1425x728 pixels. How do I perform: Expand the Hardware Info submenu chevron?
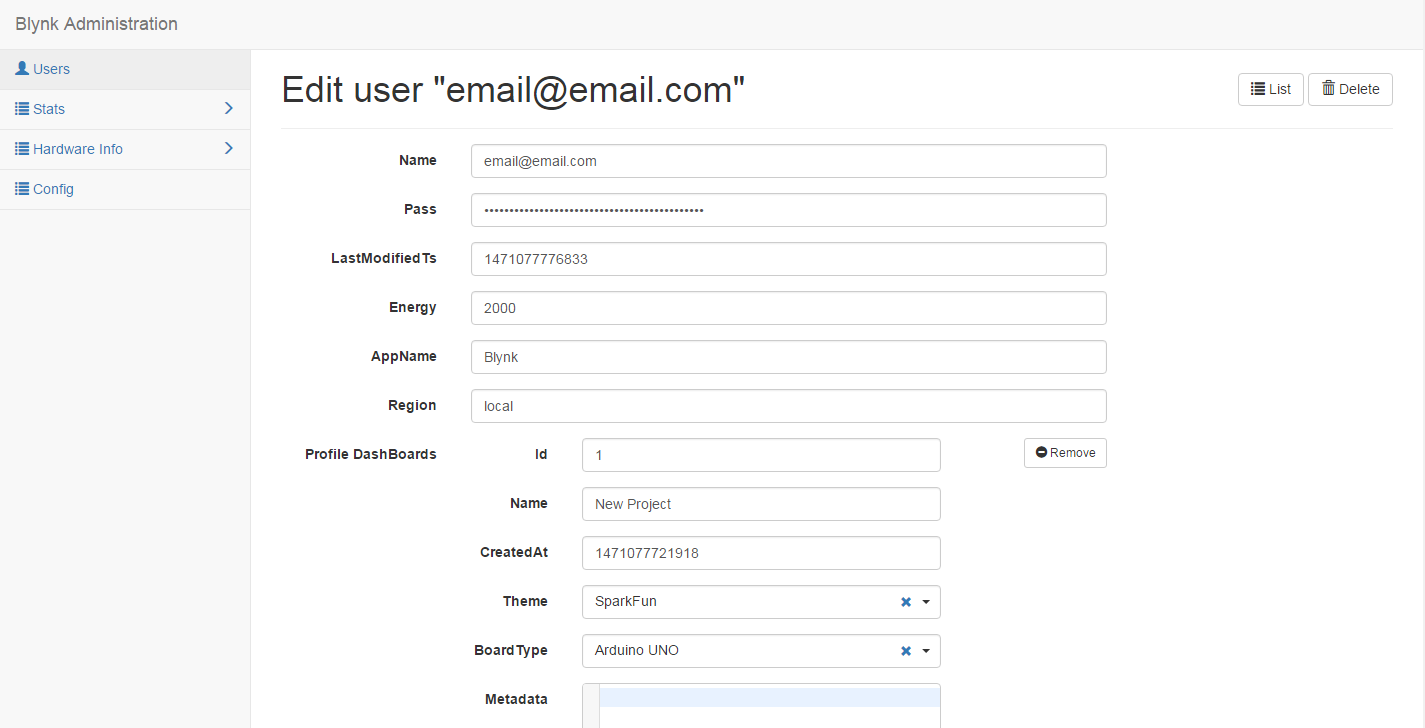[x=228, y=148]
